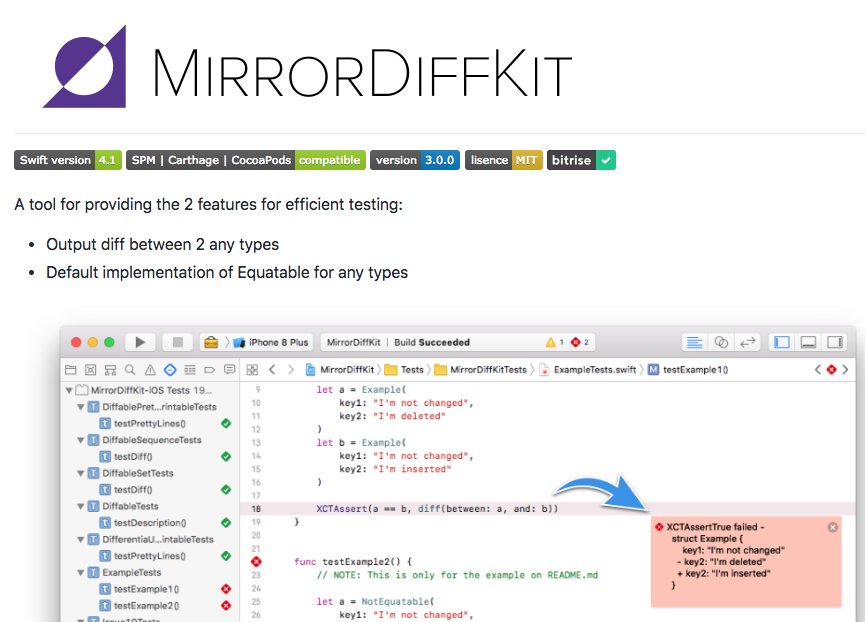Viewport: 865px width, 622px height.
Task: Collapse the MirrorDiffKit-iOS Tests root node
Action: pyautogui.click(x=70, y=390)
